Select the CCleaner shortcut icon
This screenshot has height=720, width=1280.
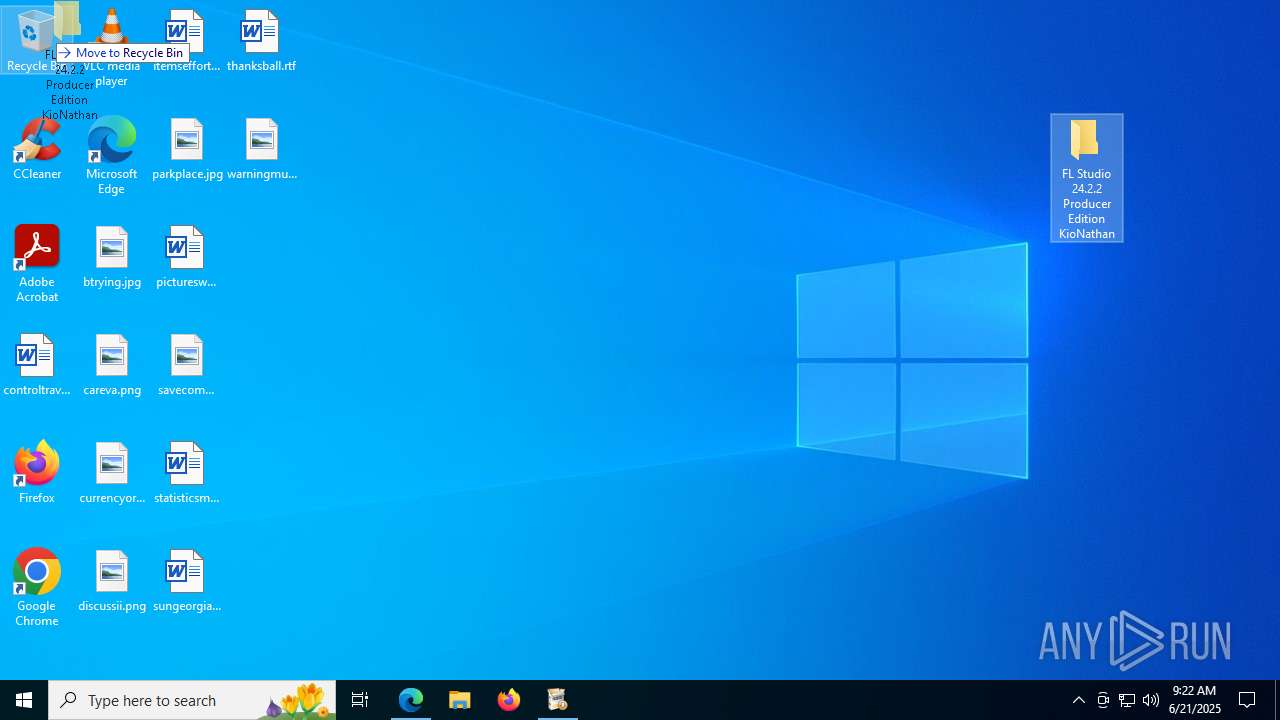37,149
